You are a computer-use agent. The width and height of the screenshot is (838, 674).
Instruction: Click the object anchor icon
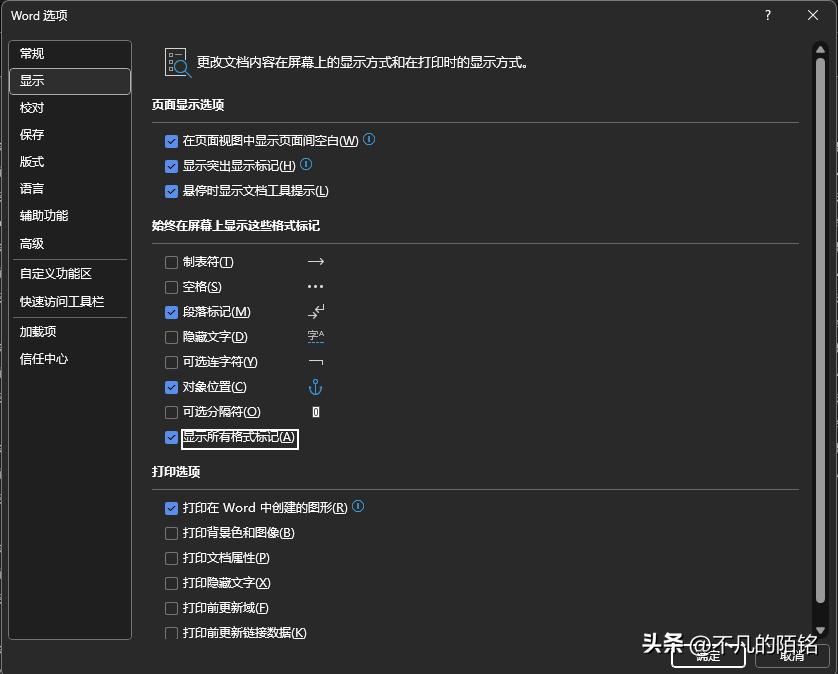[x=316, y=386]
